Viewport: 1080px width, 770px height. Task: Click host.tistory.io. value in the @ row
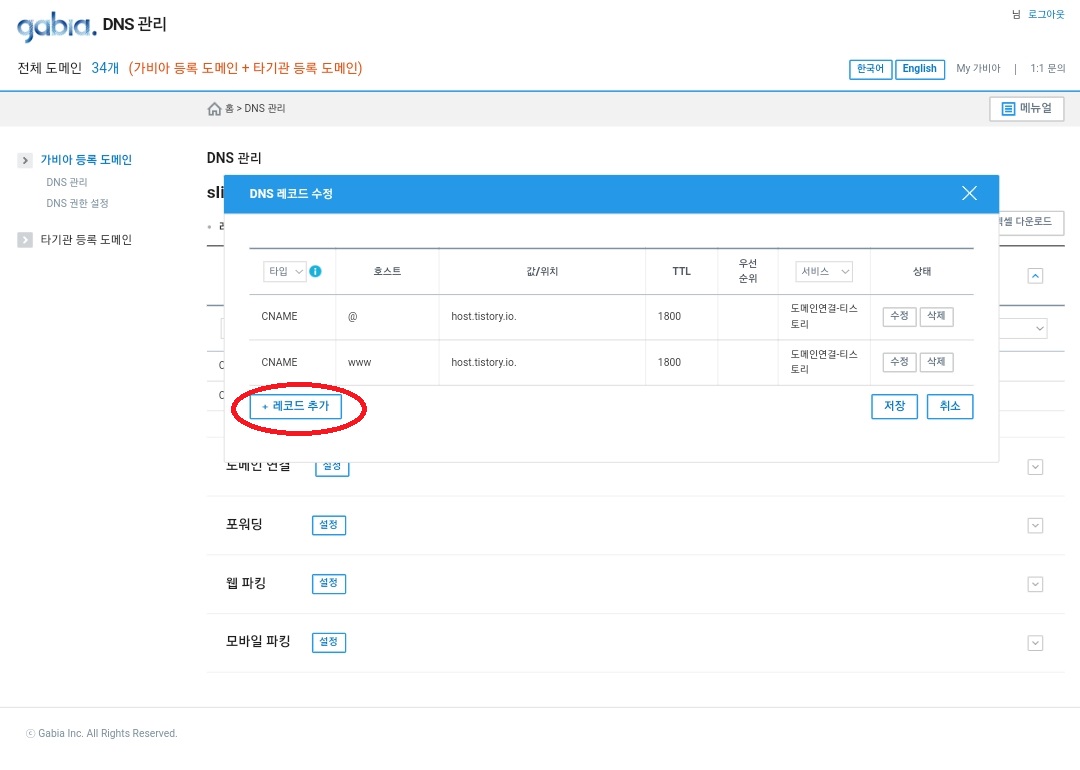coord(484,317)
